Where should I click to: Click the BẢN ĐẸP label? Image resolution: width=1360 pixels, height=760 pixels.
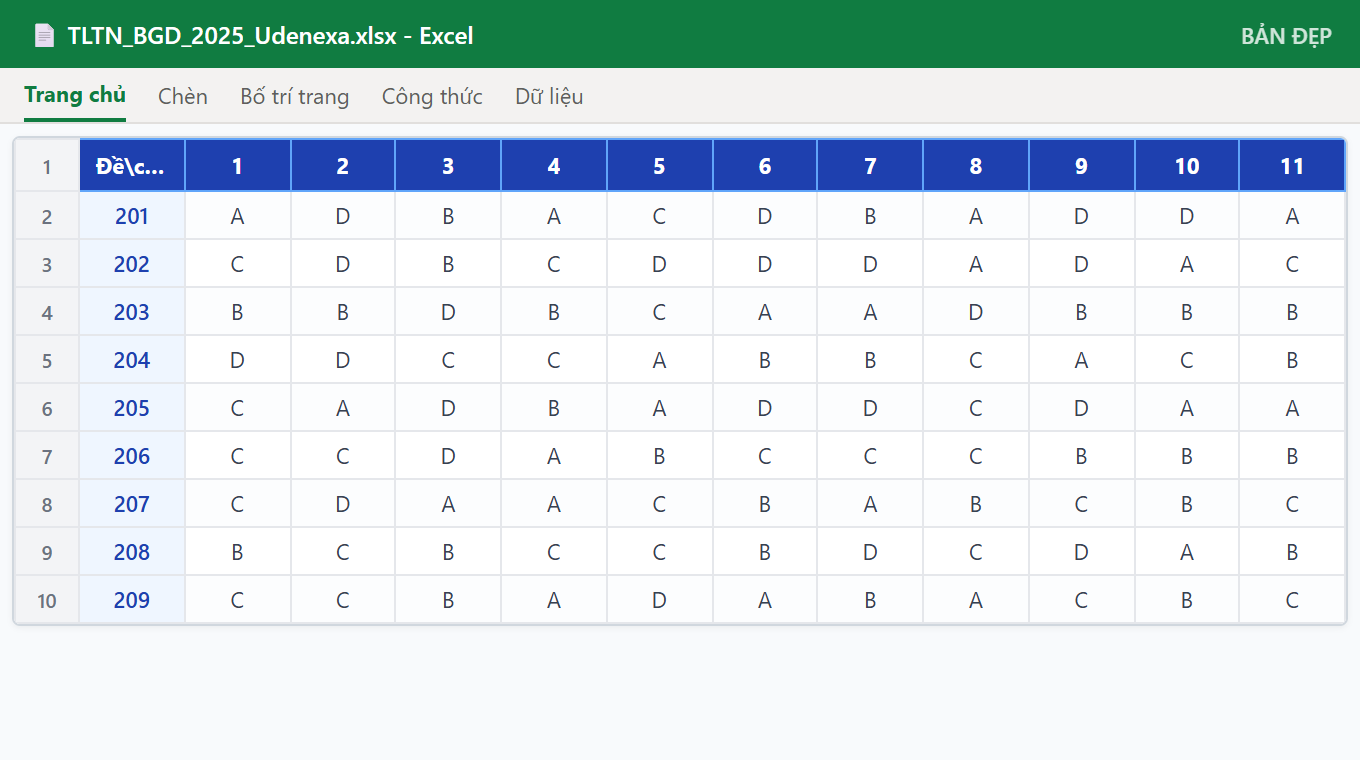click(x=1286, y=36)
